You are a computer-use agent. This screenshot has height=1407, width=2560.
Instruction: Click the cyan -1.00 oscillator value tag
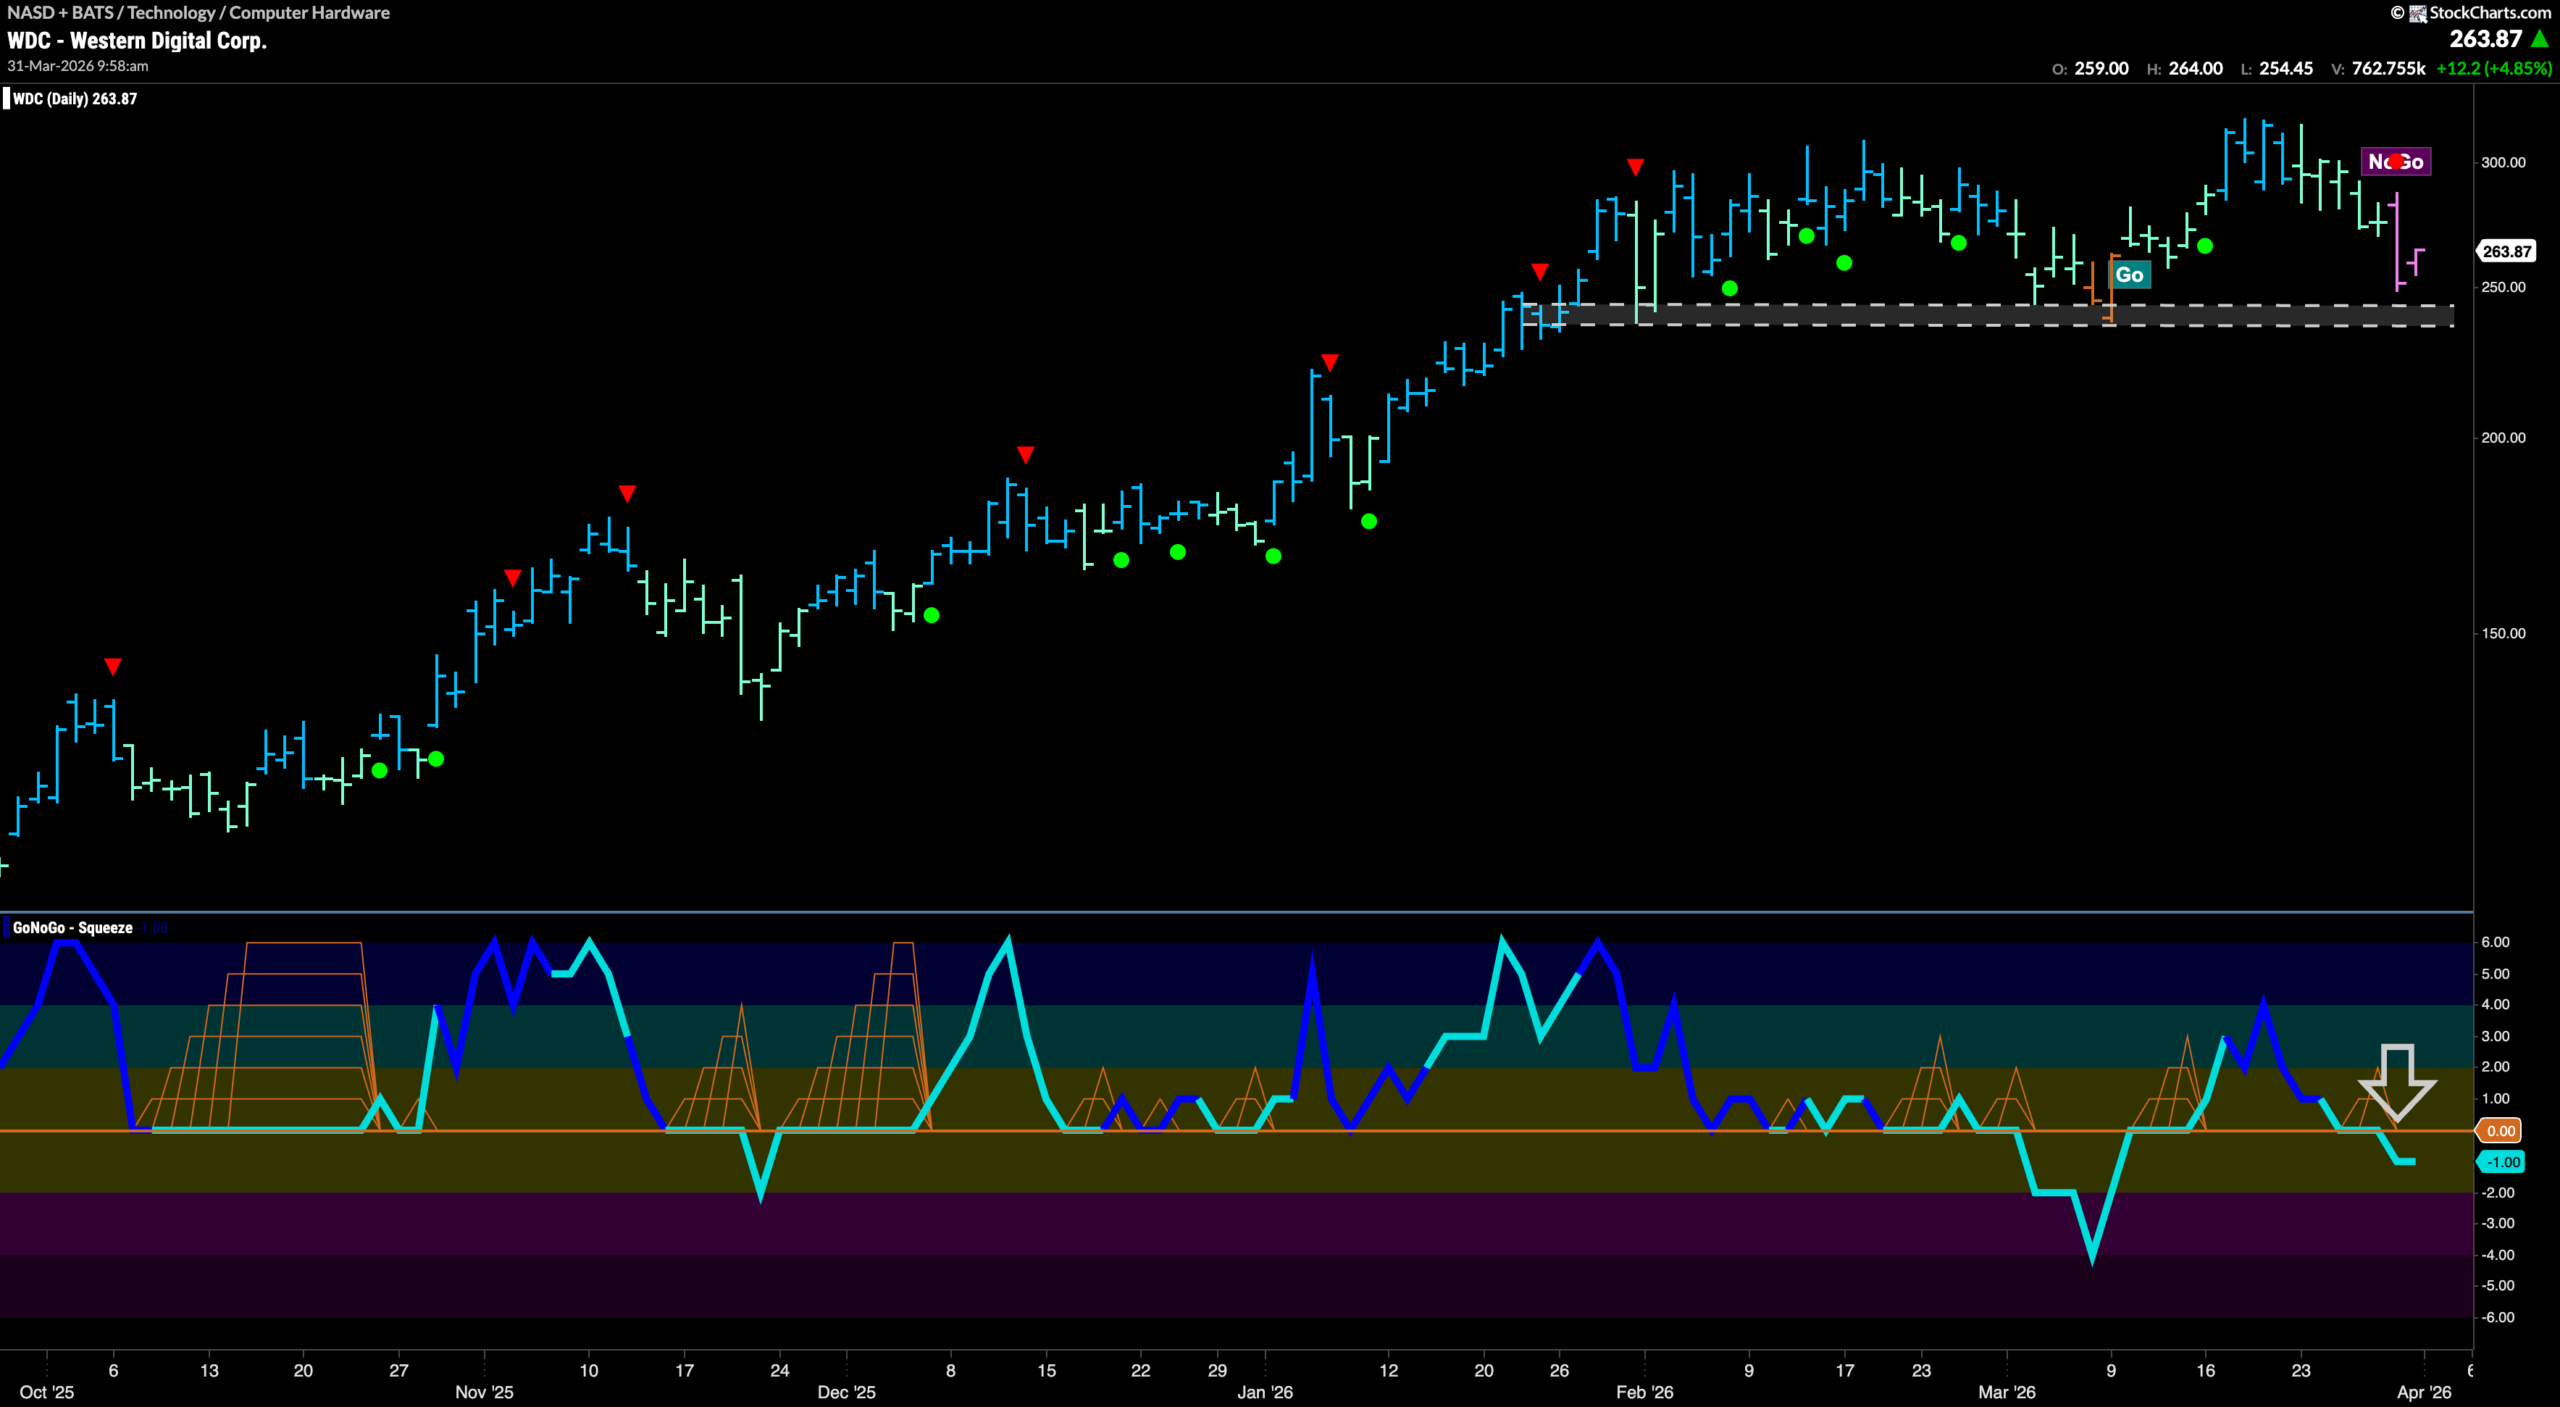click(2500, 1162)
